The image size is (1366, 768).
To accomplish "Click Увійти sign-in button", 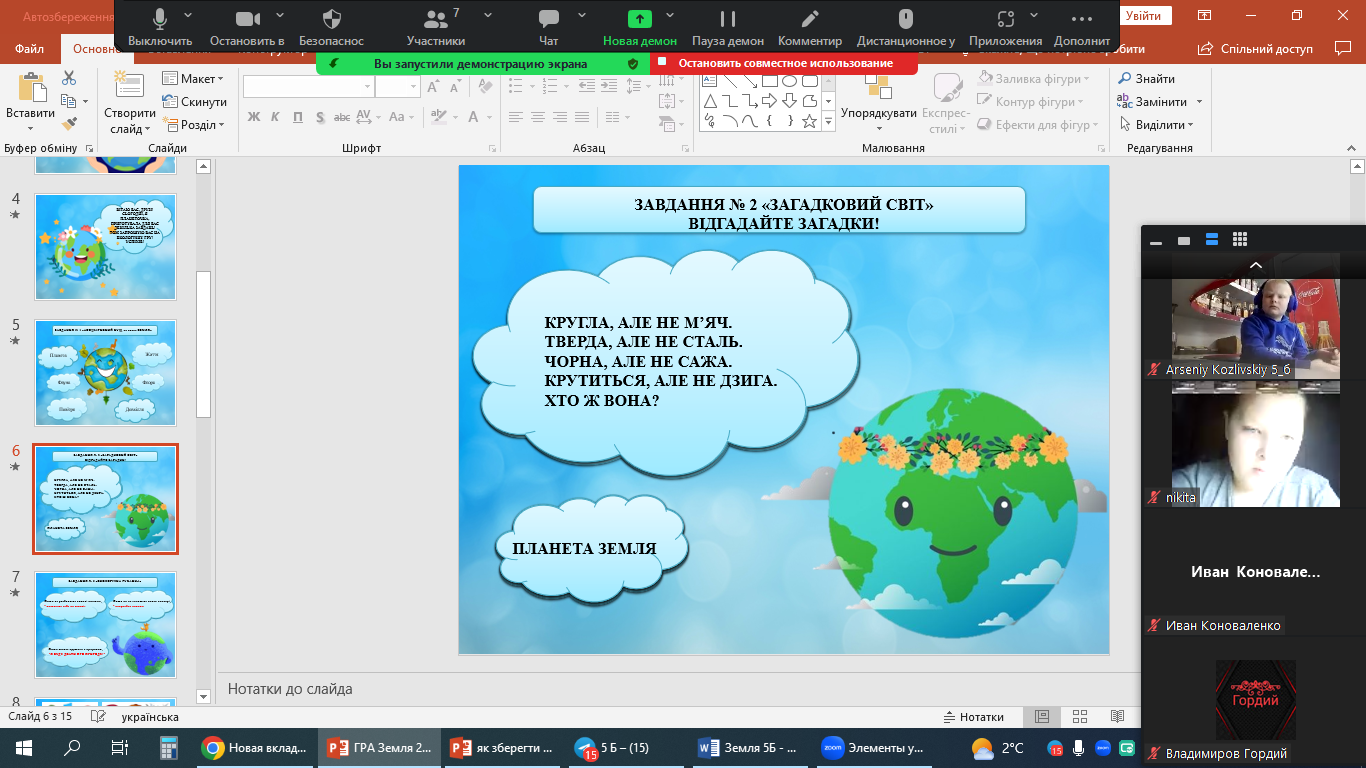I will coord(1143,16).
